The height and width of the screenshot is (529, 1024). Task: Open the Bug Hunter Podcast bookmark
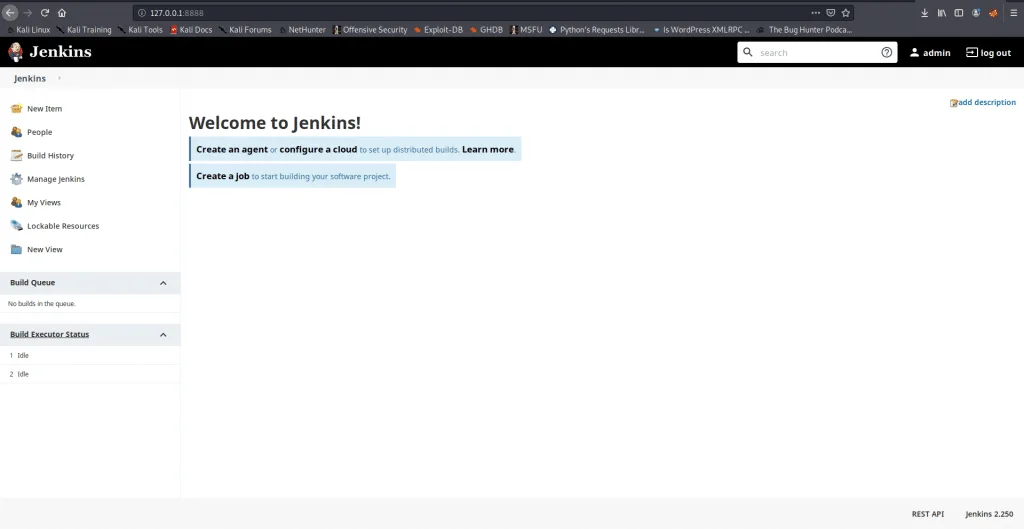click(805, 29)
